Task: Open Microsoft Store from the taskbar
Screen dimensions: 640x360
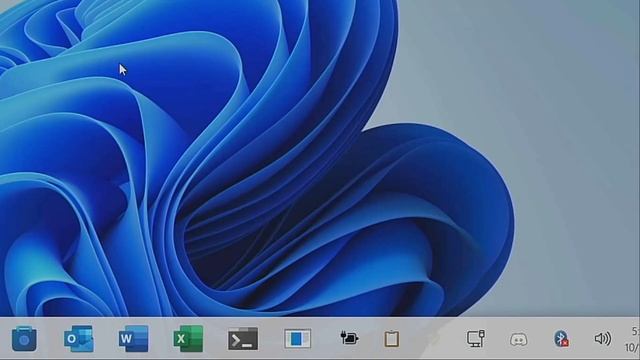Action: [x=24, y=338]
